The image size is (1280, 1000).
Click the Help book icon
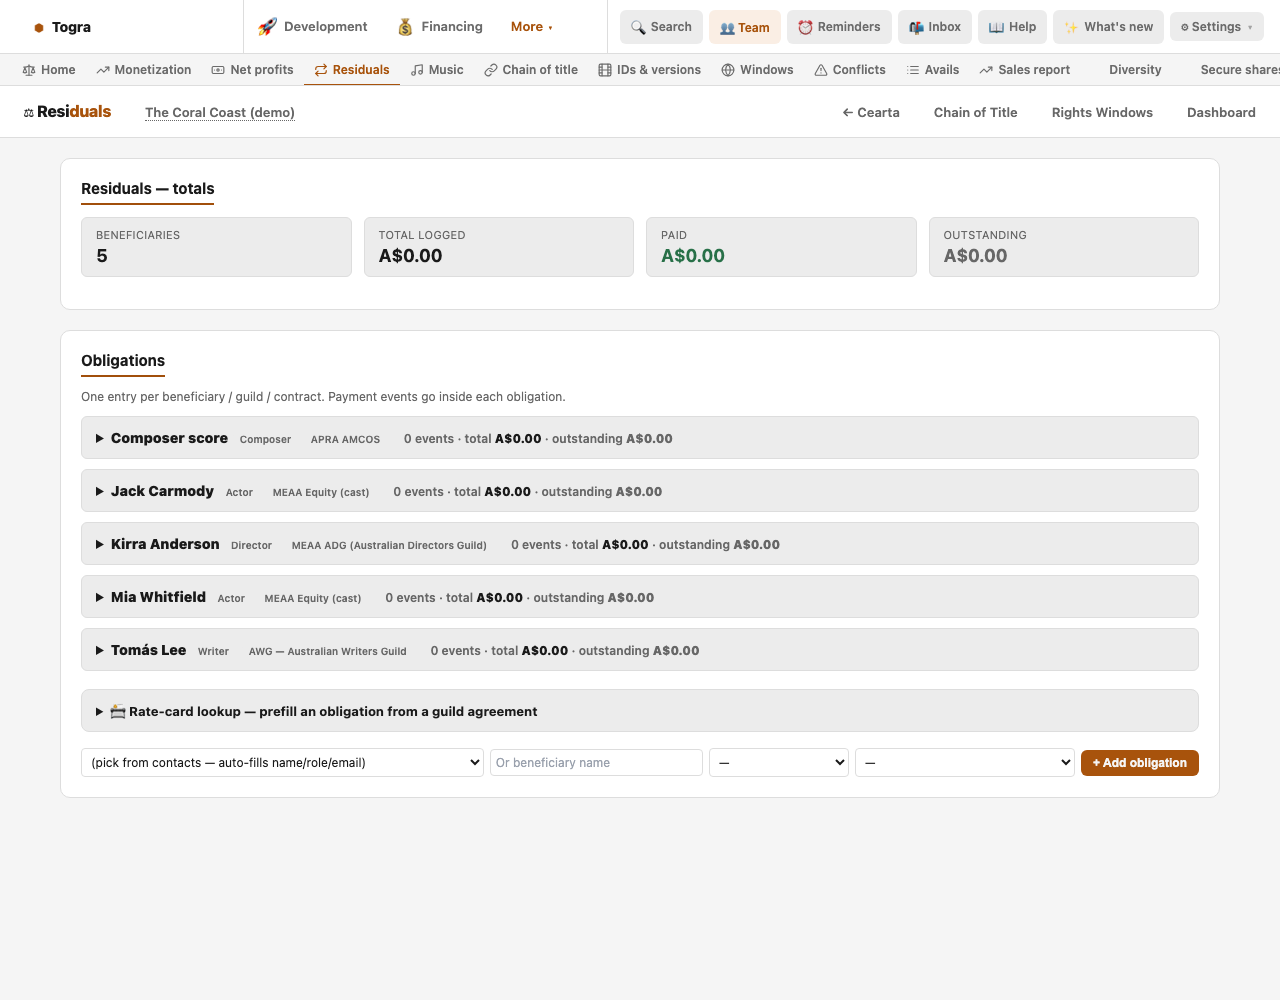click(996, 27)
